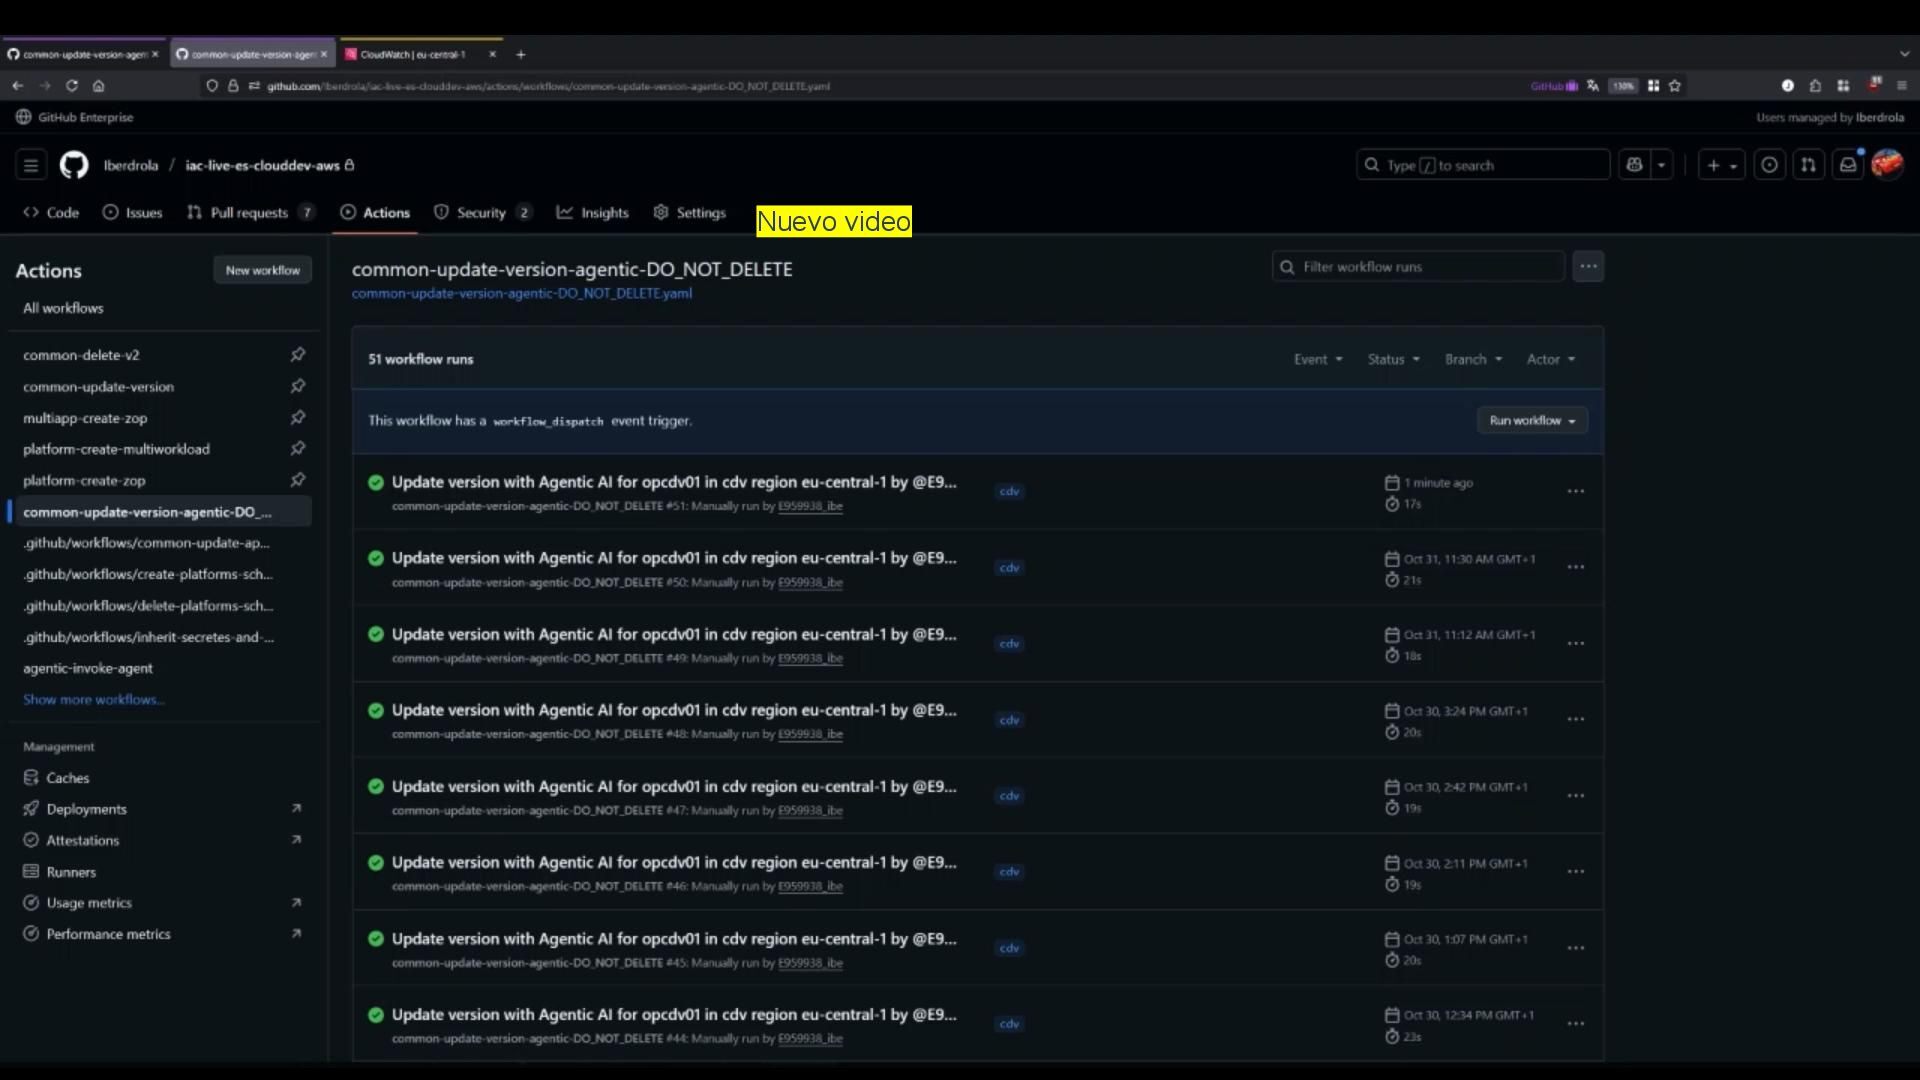
Task: Unpin the common-delete-v2 workflow
Action: coord(297,355)
